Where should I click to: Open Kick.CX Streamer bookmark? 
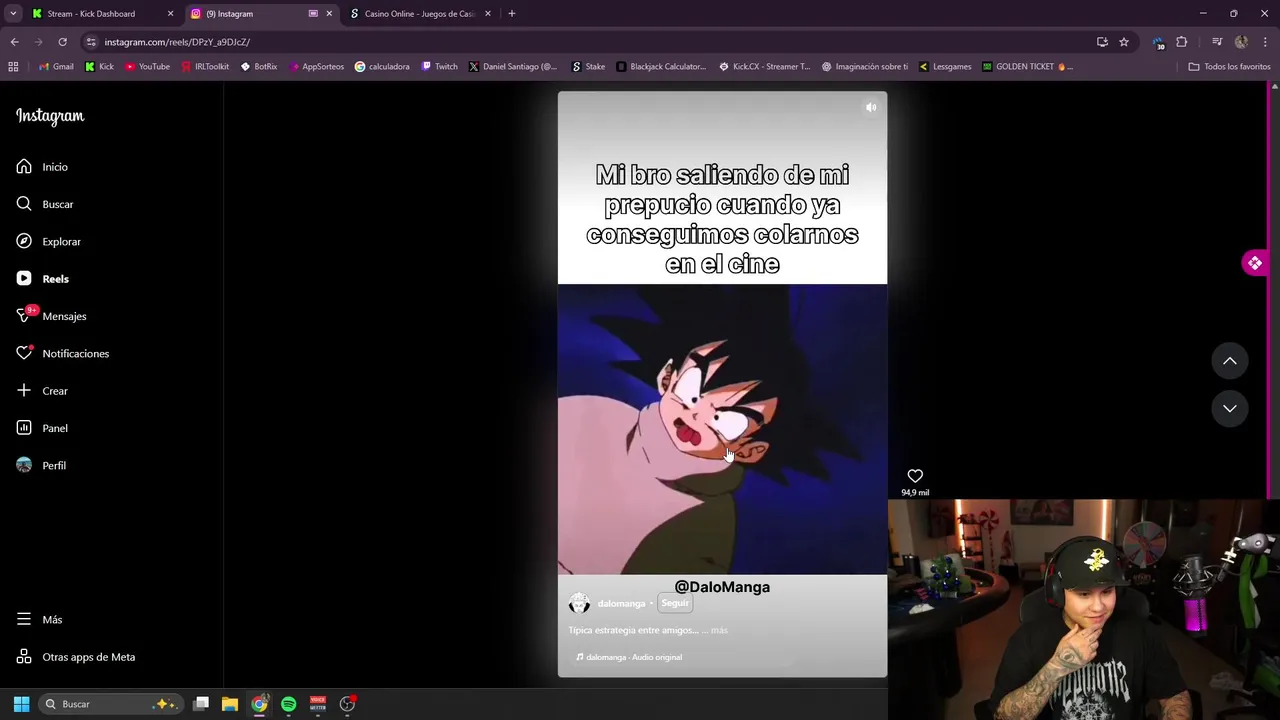tap(765, 67)
